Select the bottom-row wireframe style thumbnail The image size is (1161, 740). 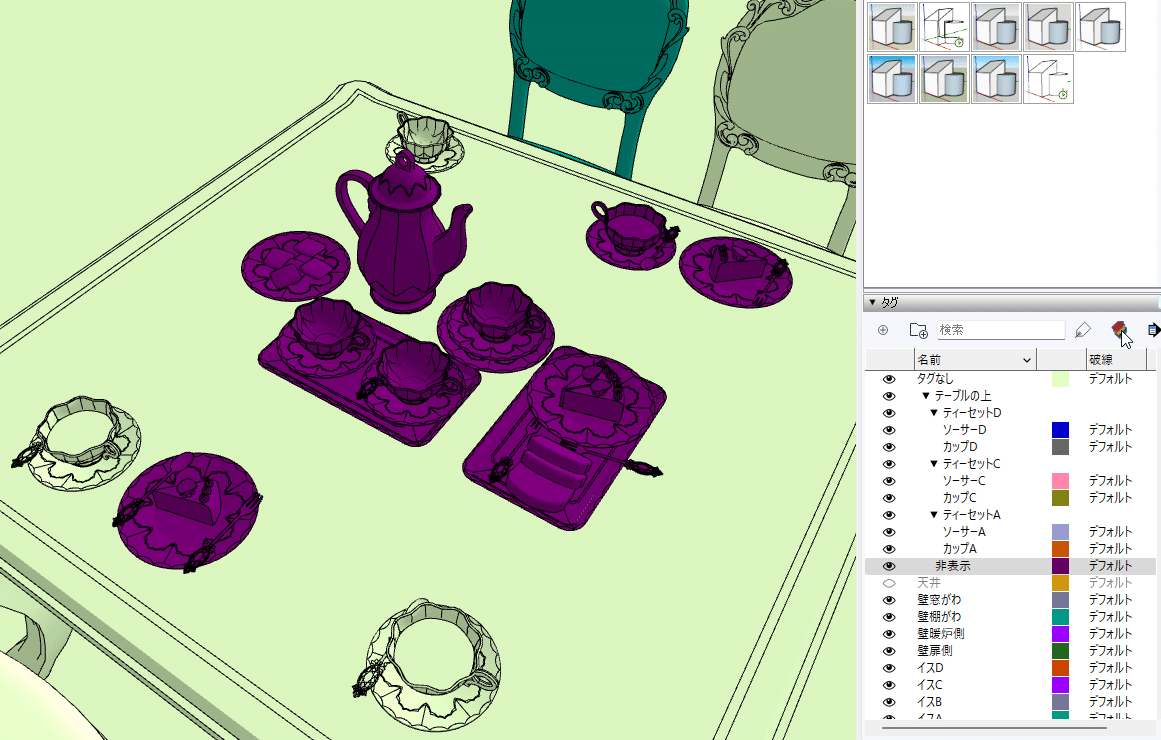coord(1048,79)
